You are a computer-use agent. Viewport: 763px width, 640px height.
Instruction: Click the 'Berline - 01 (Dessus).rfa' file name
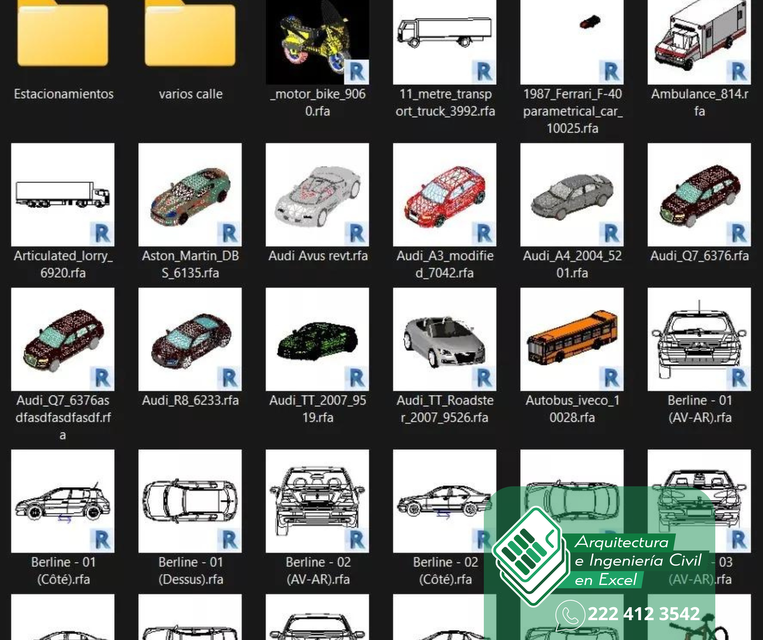click(x=190, y=571)
